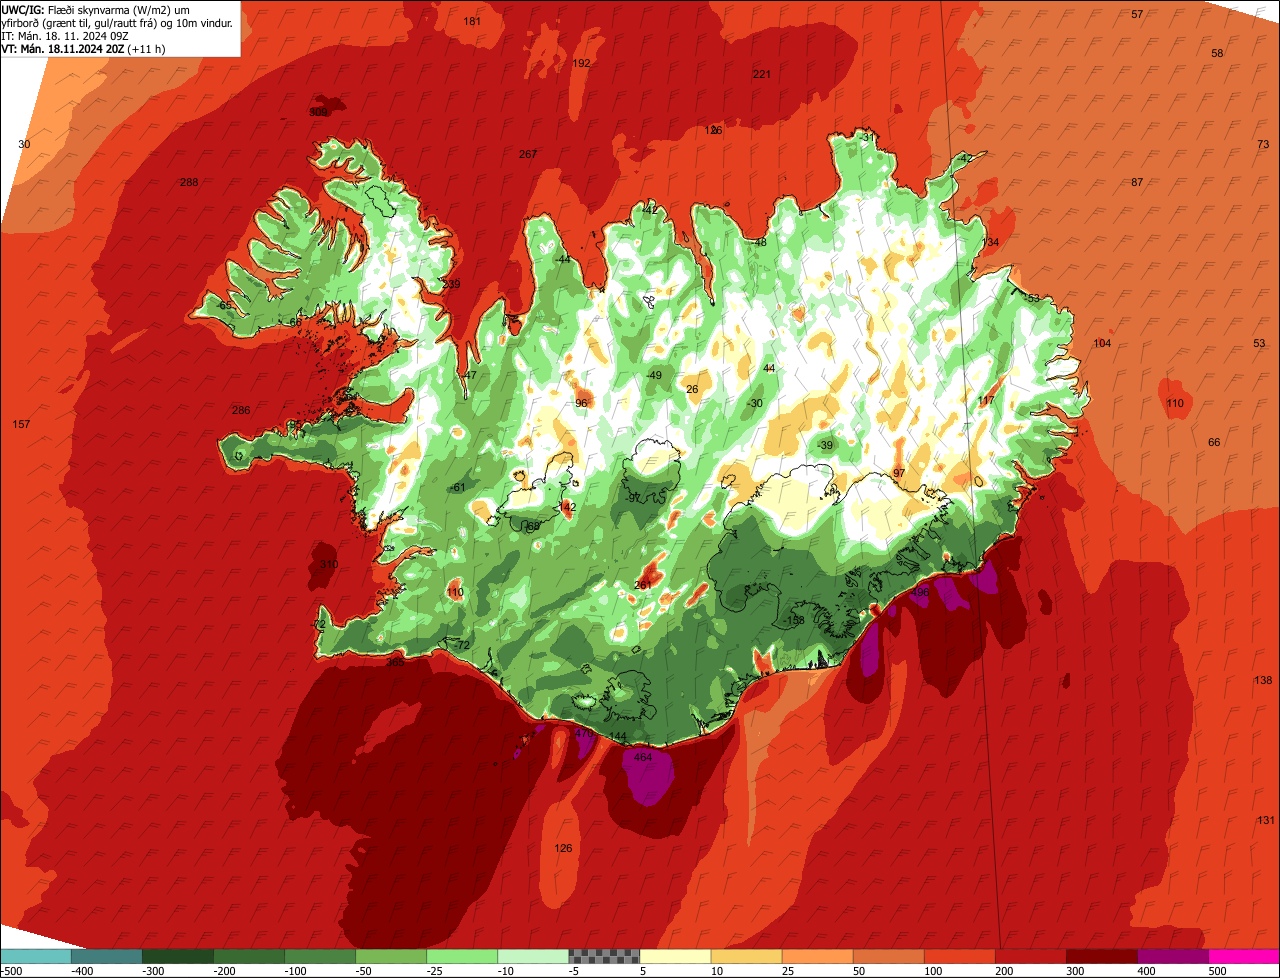
Task: Select the value 192 on the map
Action: [581, 63]
